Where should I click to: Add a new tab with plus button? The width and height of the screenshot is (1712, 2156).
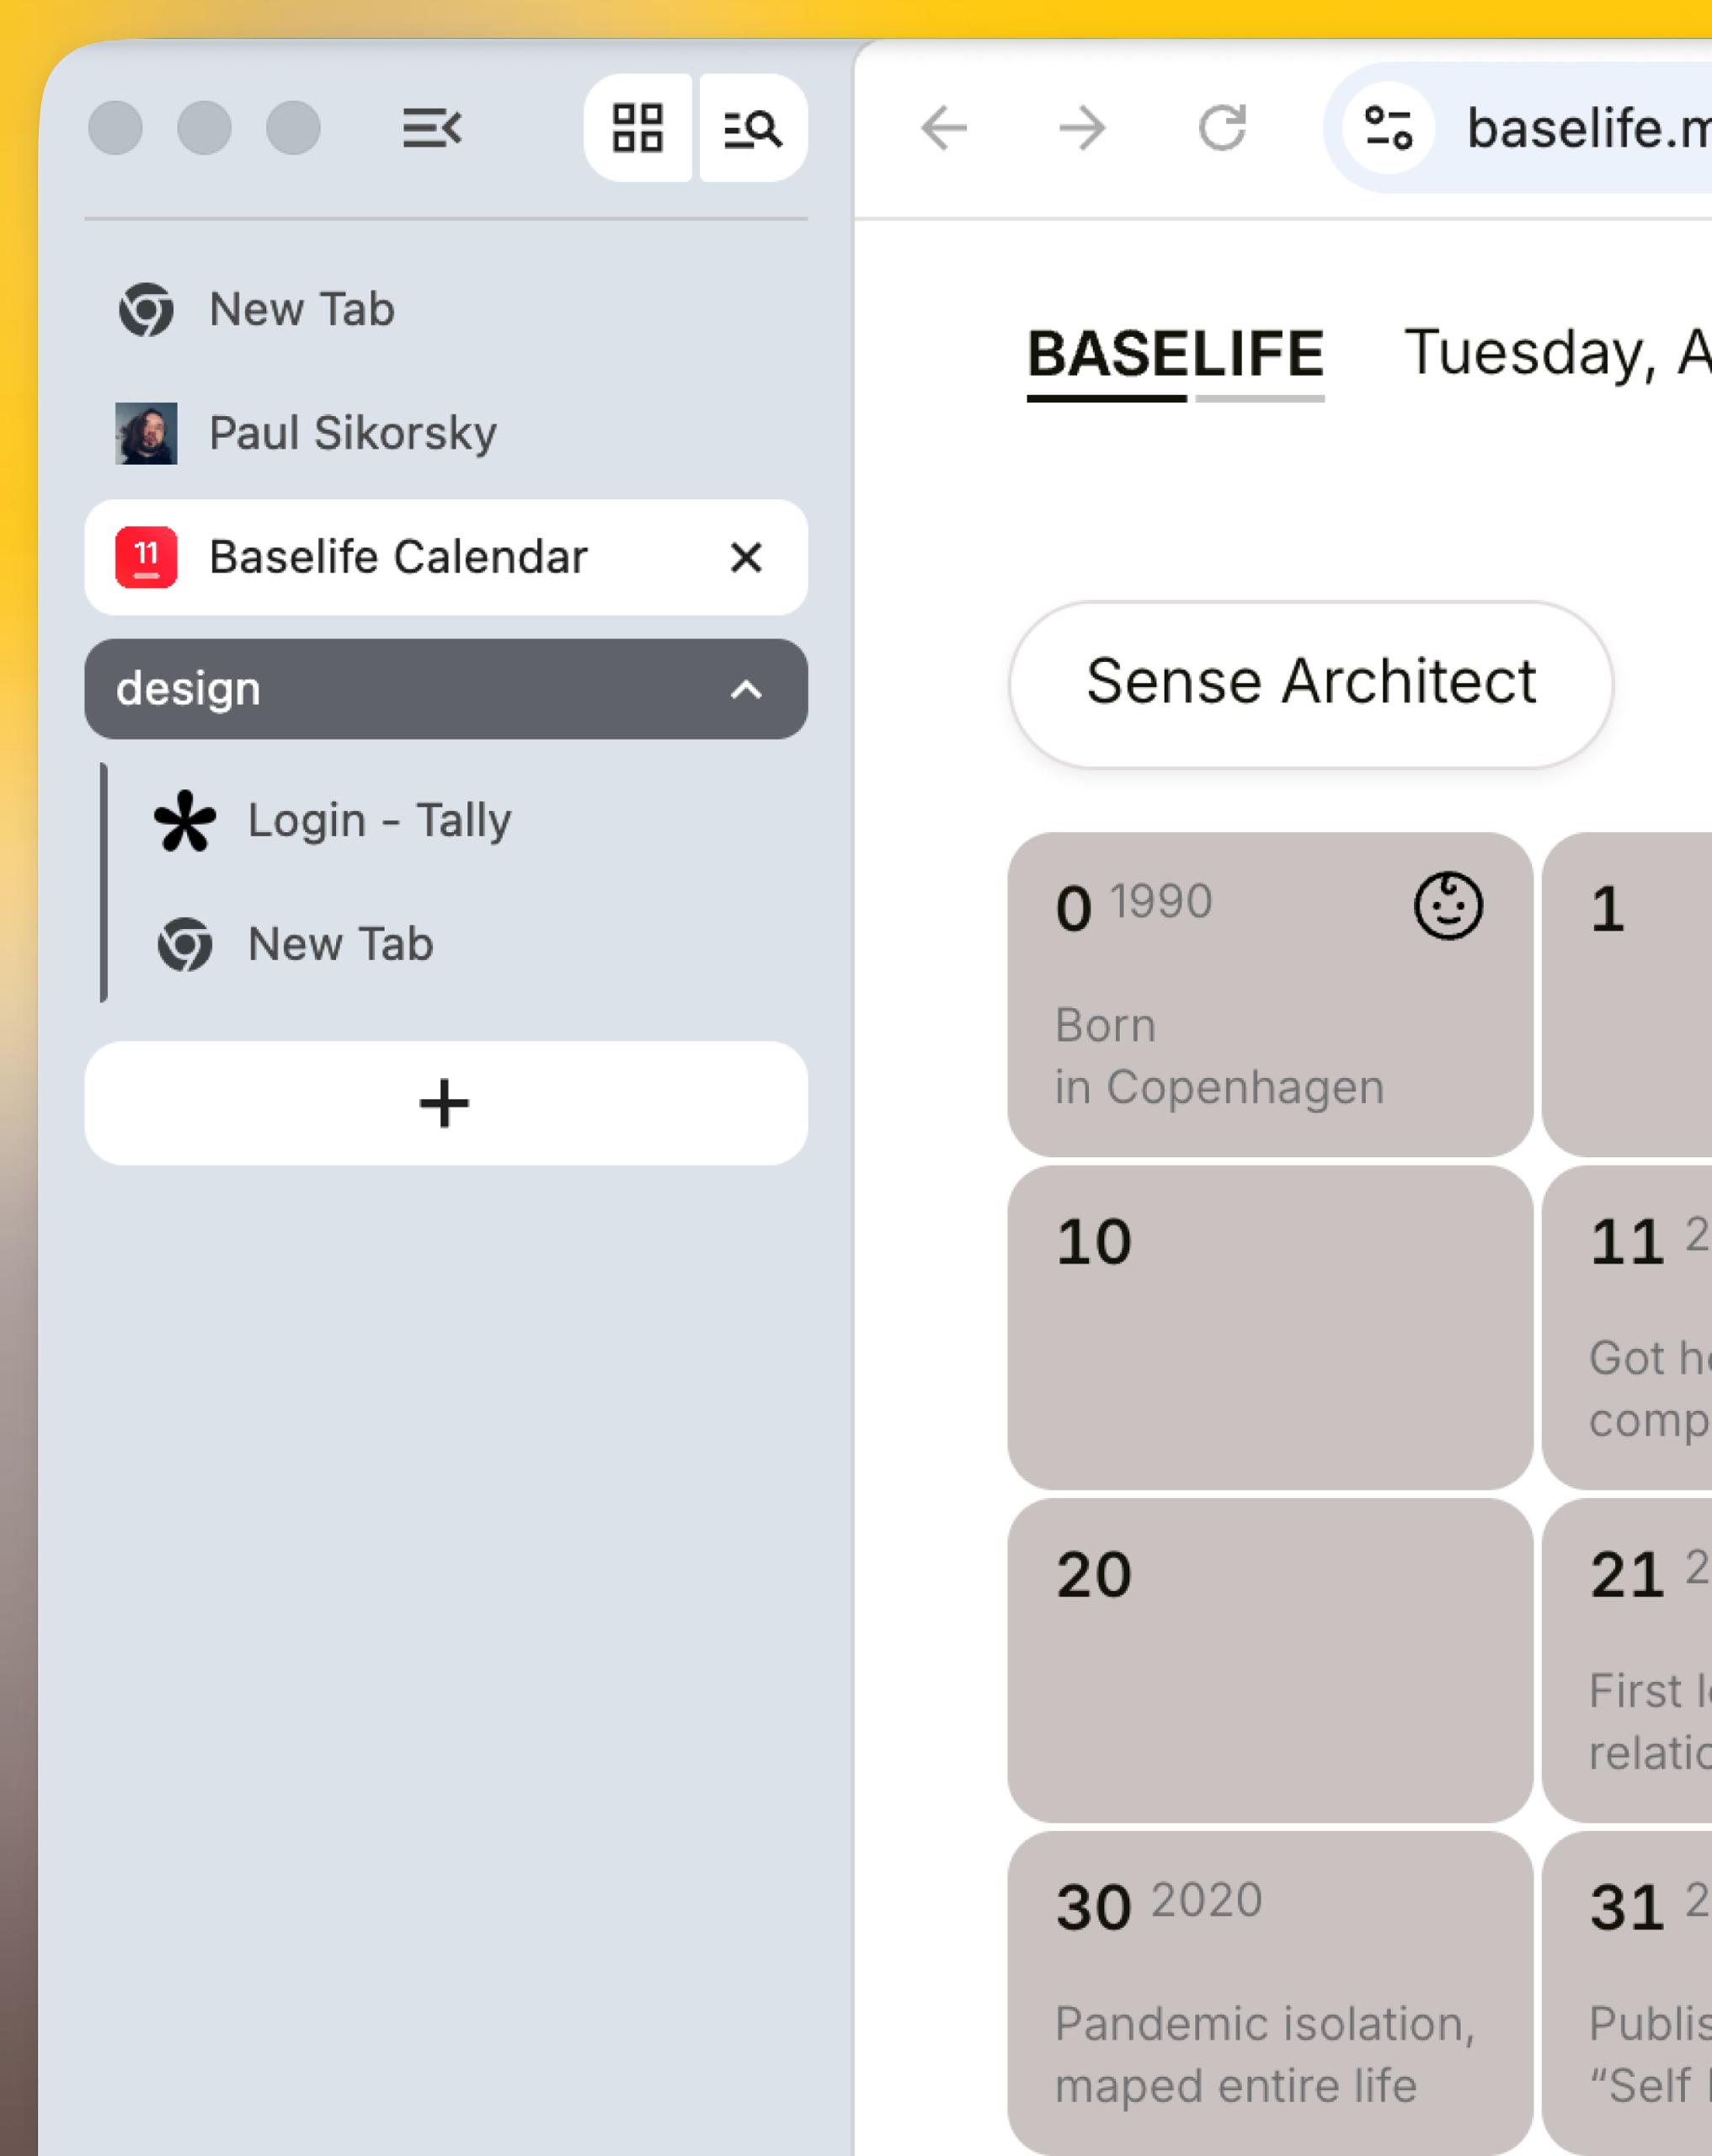pos(446,1103)
